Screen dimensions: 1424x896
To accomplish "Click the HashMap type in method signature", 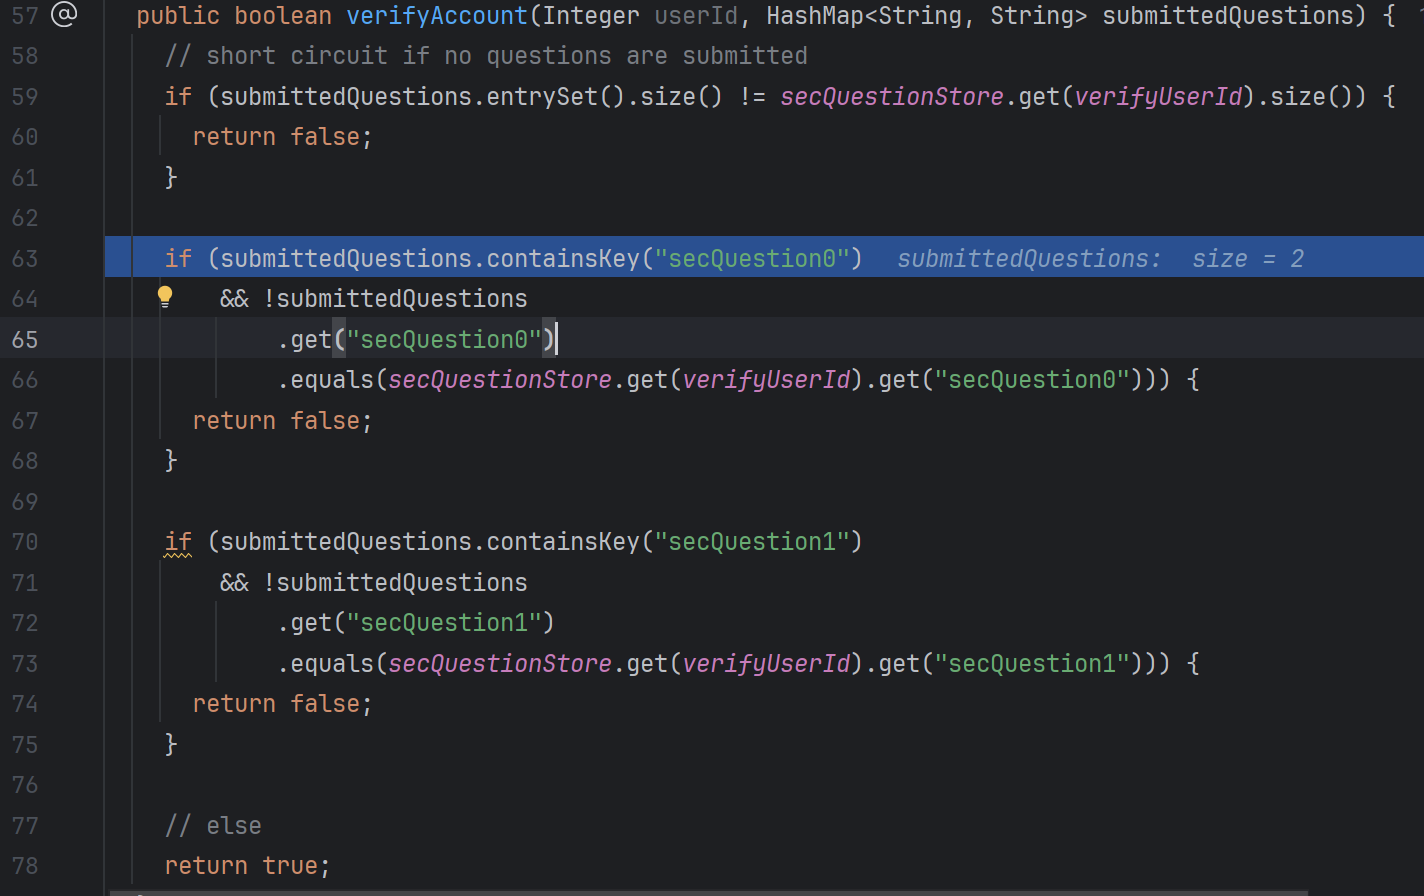I will [807, 16].
